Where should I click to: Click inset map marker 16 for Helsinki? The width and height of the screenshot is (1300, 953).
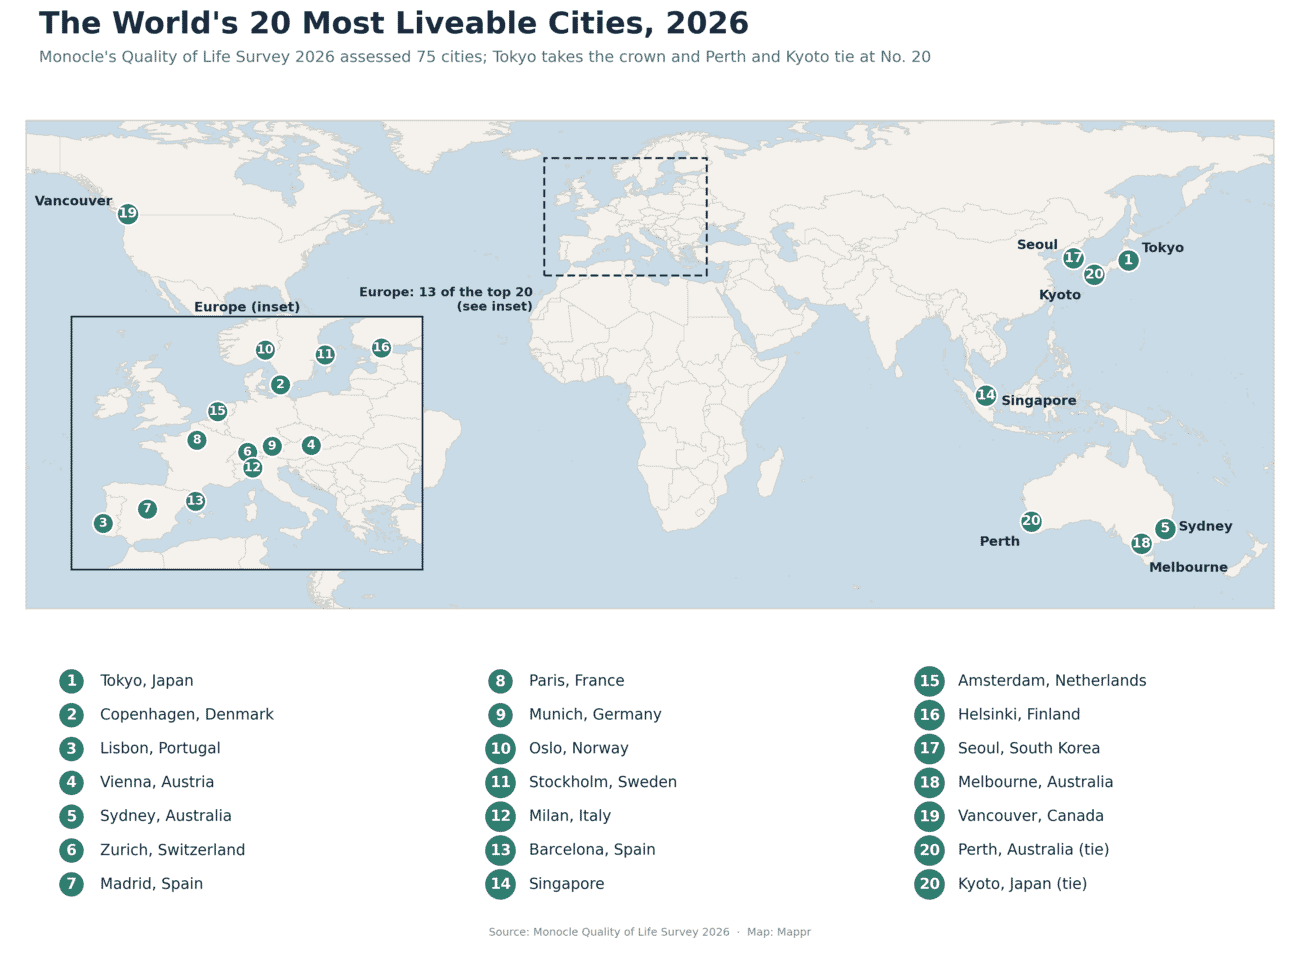381,348
